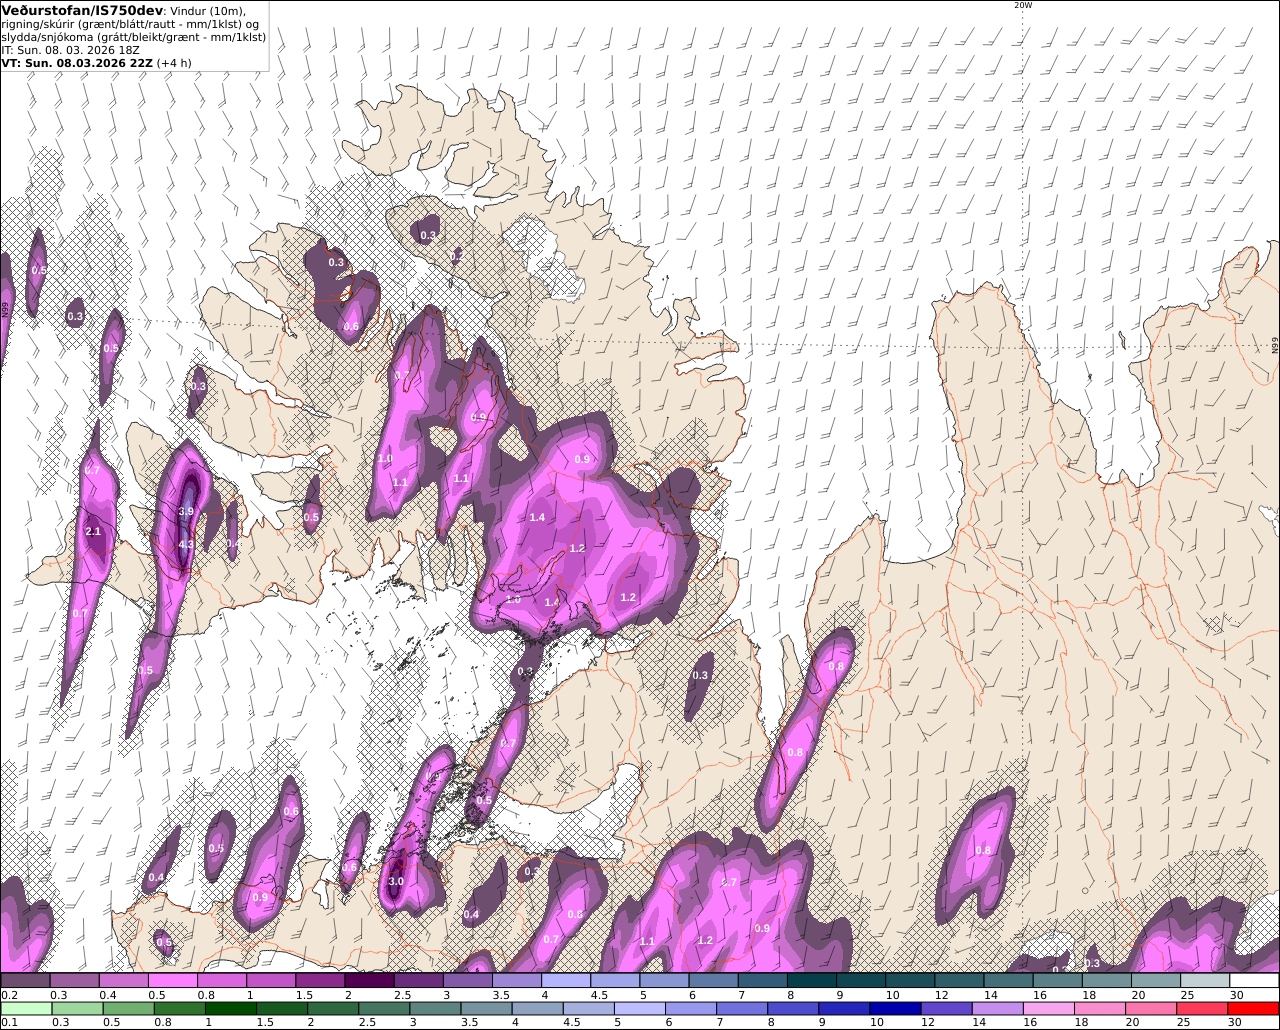This screenshot has width=1280, height=1030.
Task: Select the dark teal swatch after 8 in top legend
Action: pyautogui.click(x=811, y=981)
